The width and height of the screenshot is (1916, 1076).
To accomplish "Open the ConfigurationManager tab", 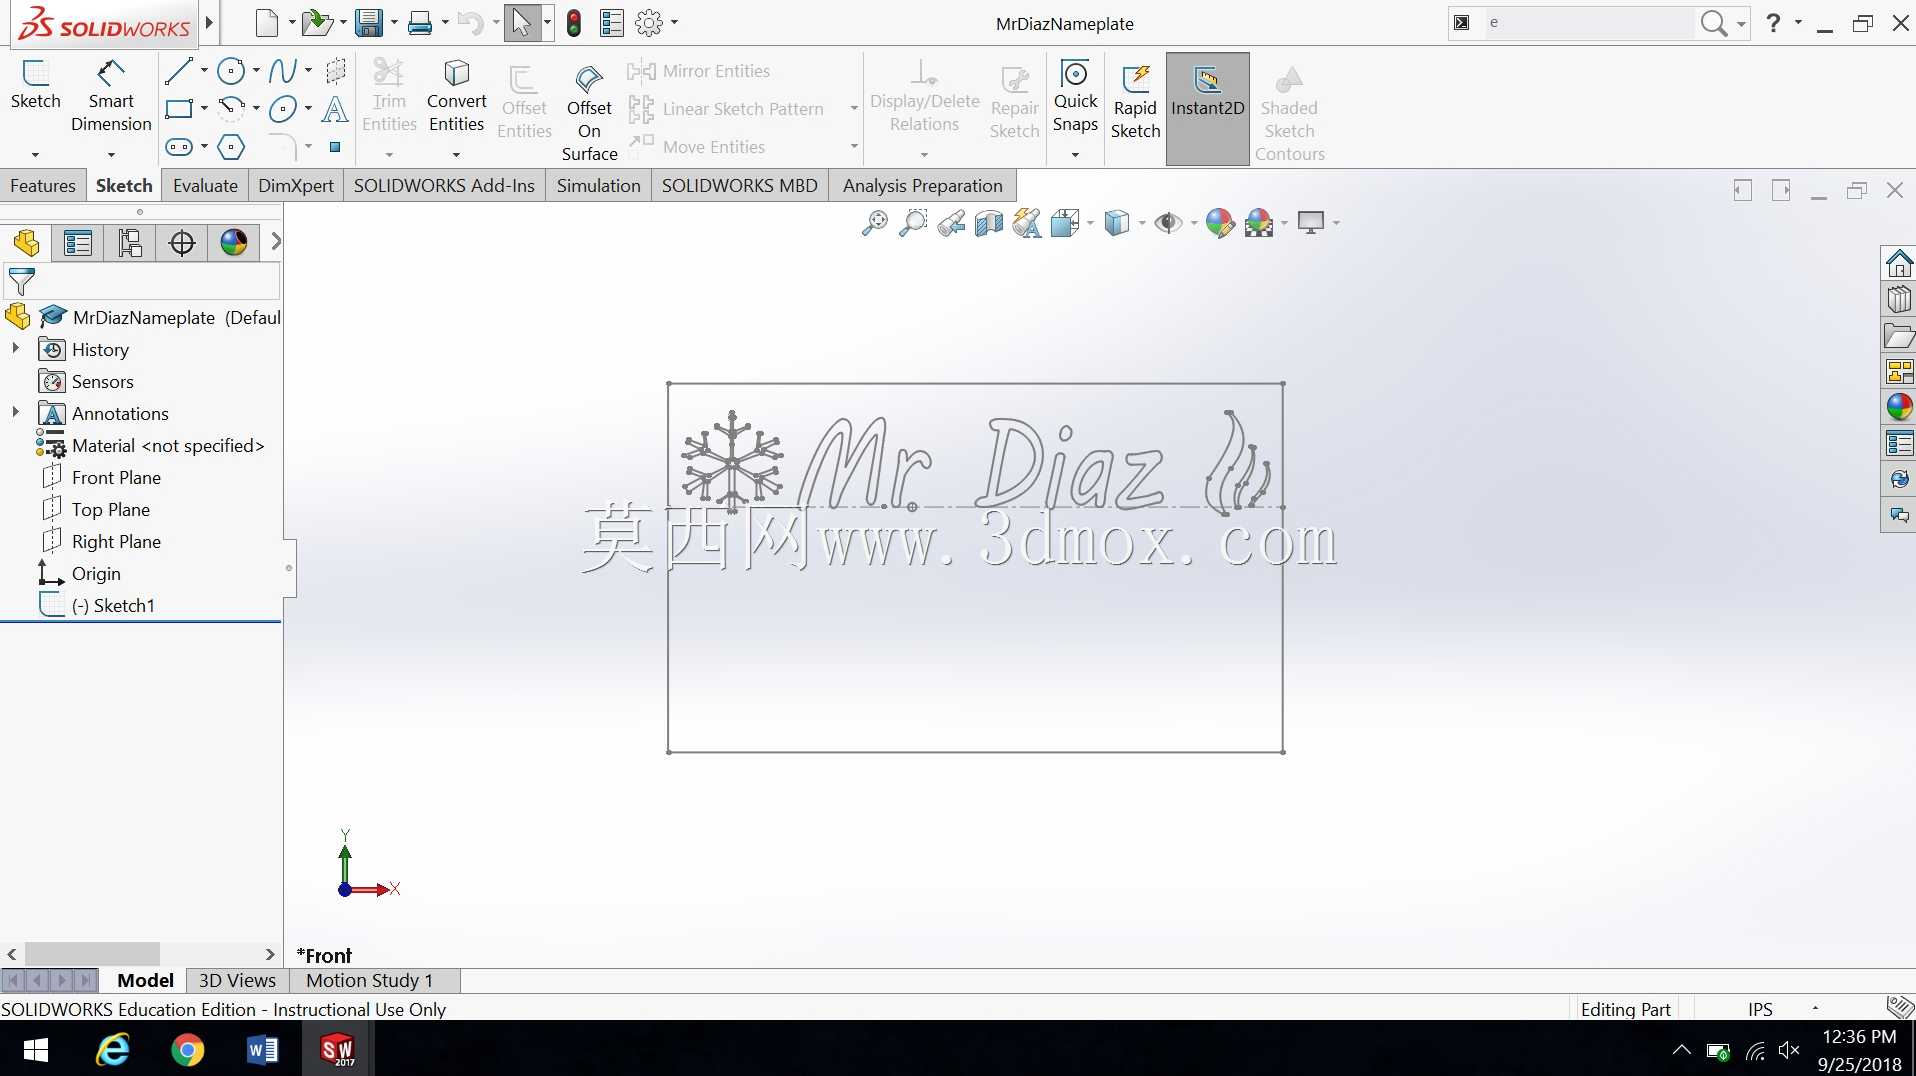I will coord(130,243).
